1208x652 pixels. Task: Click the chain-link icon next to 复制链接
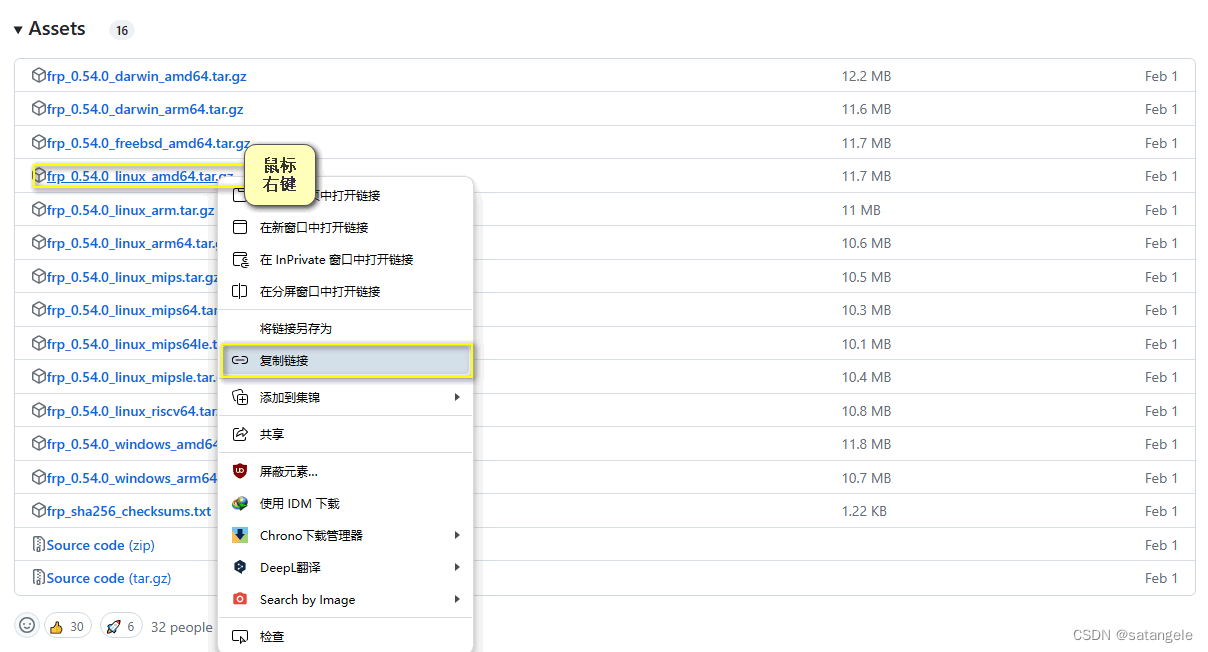(240, 360)
